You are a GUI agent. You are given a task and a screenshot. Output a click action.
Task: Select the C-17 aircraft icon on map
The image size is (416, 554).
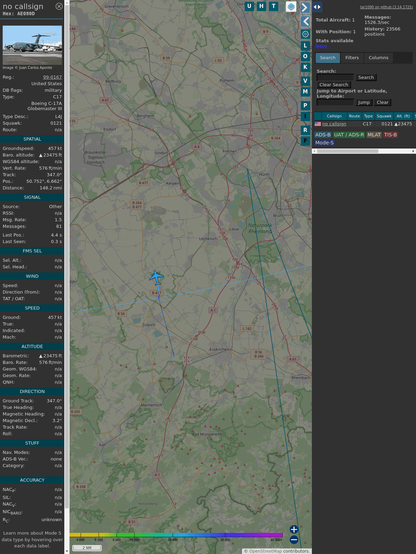coord(156,277)
